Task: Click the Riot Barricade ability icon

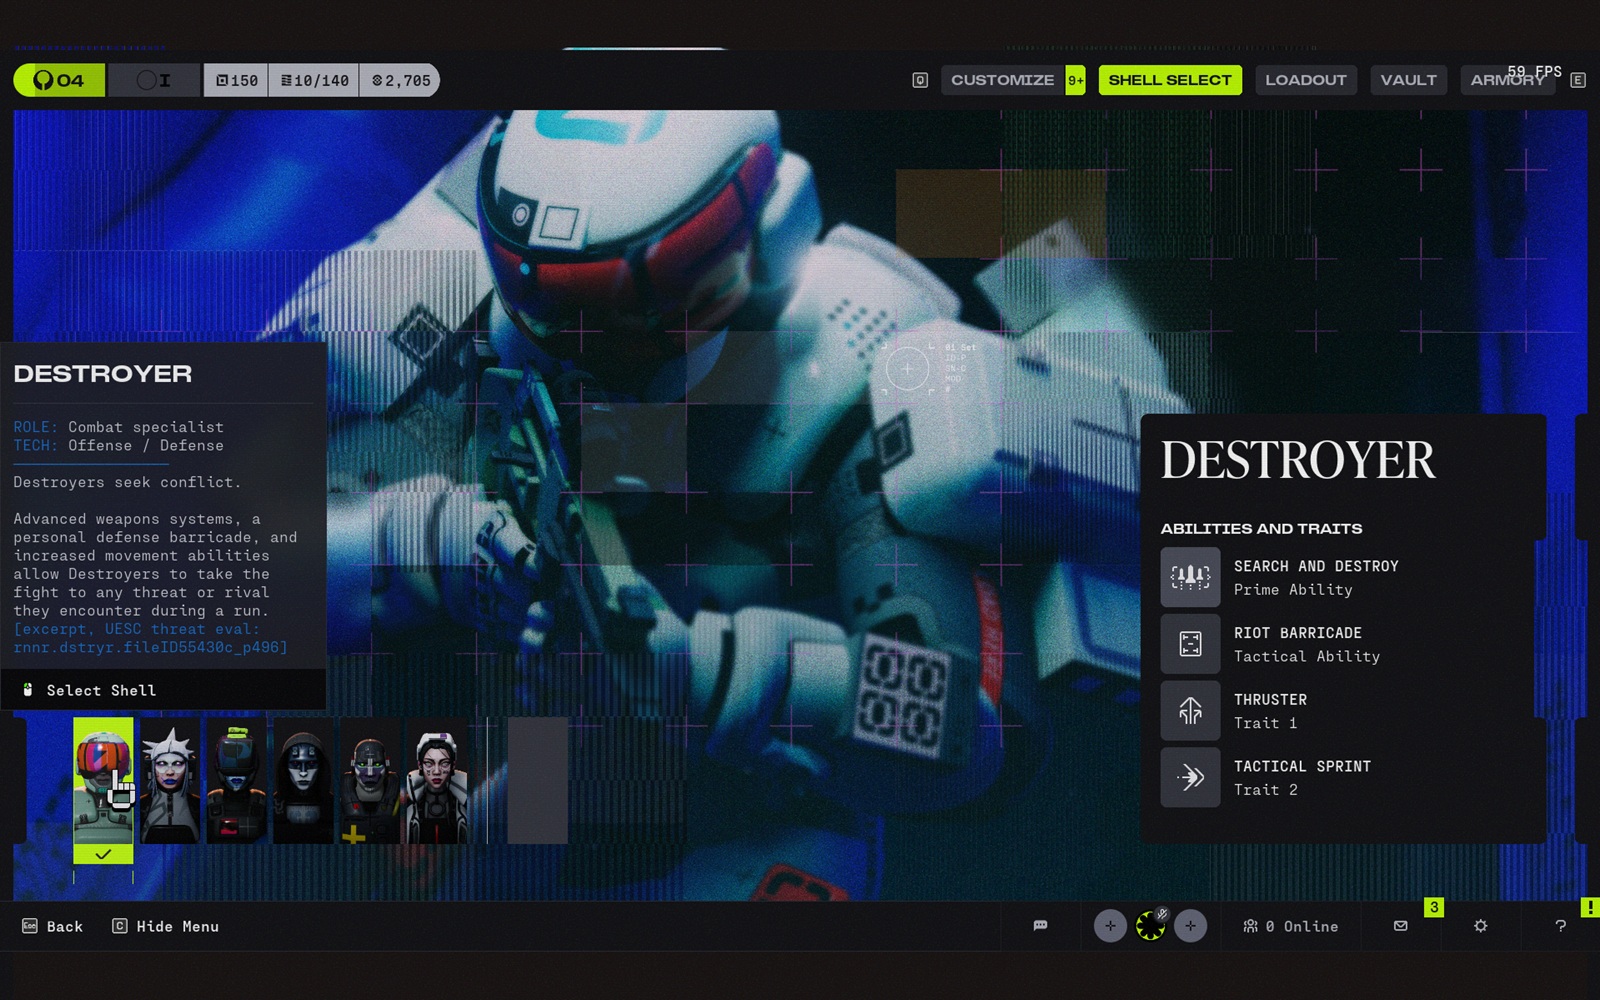Action: [x=1190, y=644]
